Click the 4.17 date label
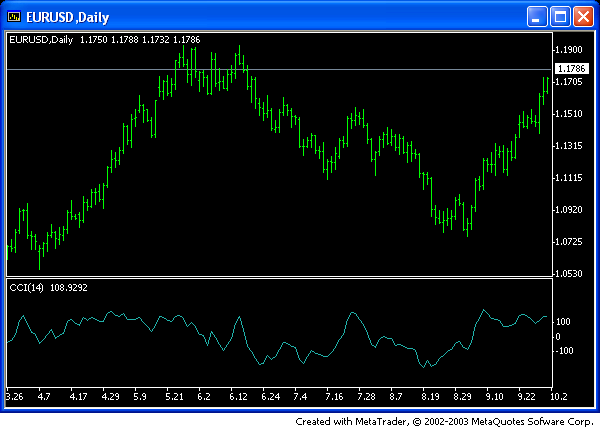Screen dimensions: 600x429 [78, 396]
